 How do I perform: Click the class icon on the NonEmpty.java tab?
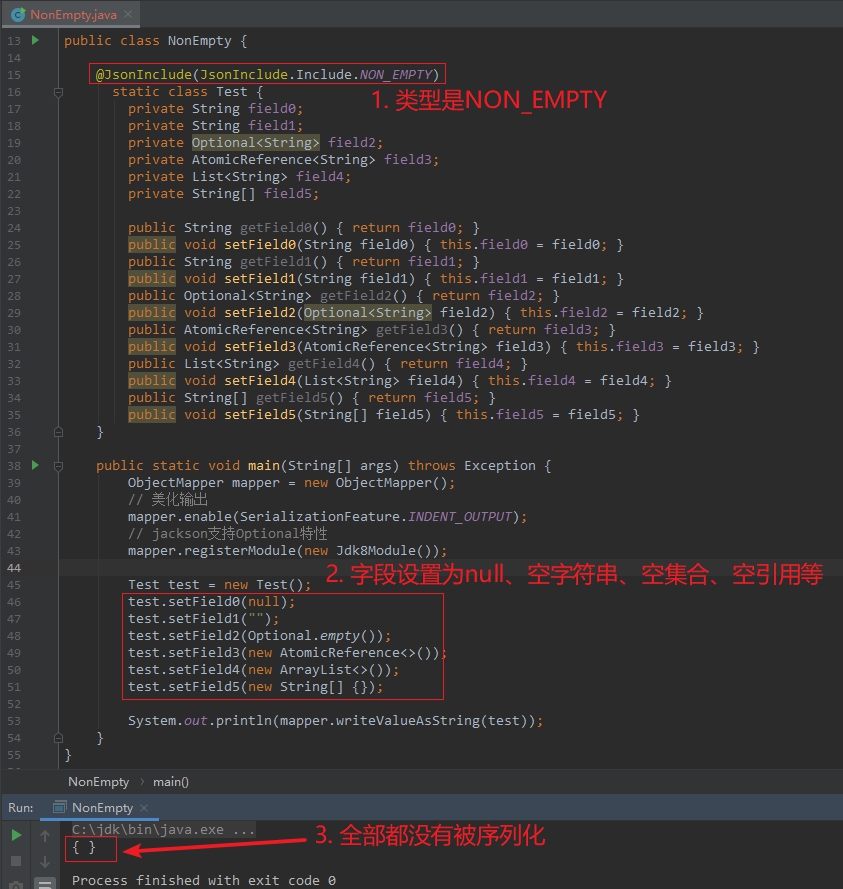tap(18, 14)
